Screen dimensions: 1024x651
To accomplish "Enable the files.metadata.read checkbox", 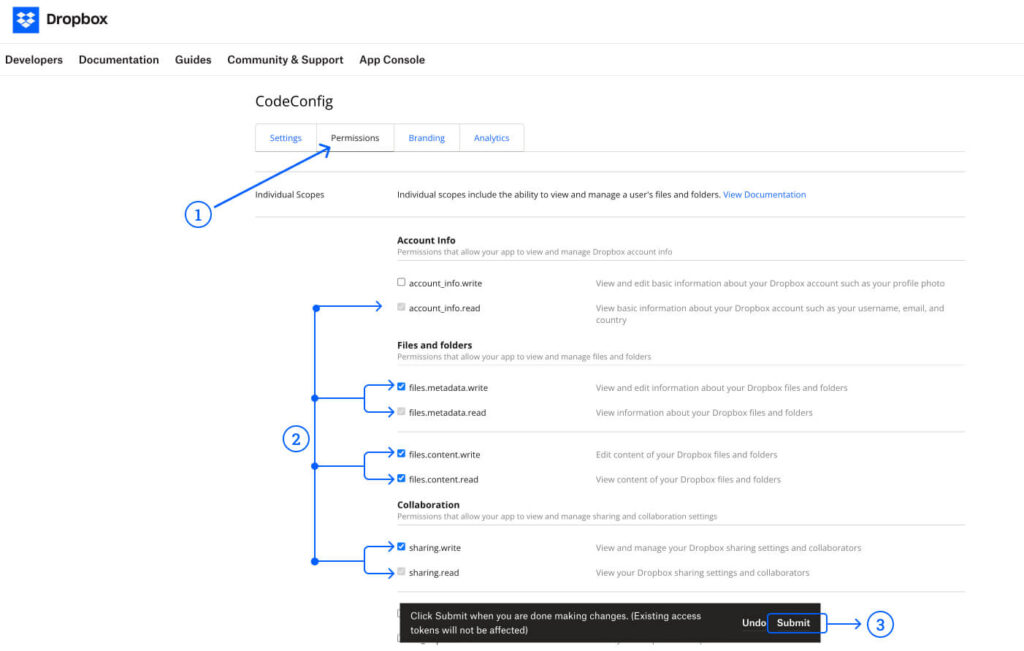I will point(401,411).
